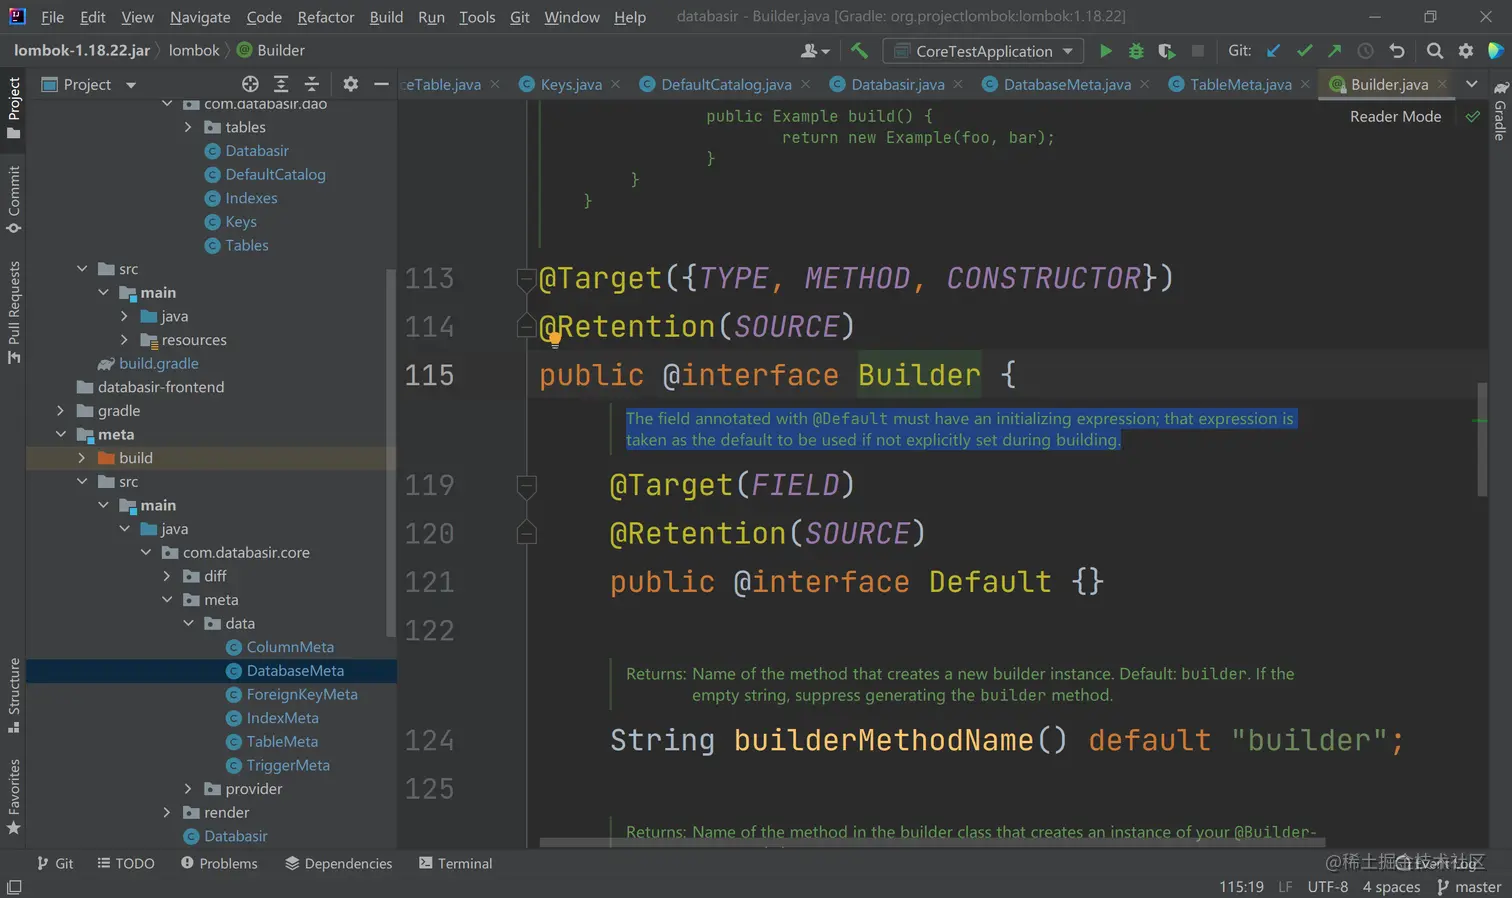Collapse the meta module folder
Image resolution: width=1512 pixels, height=898 pixels.
click(x=61, y=434)
